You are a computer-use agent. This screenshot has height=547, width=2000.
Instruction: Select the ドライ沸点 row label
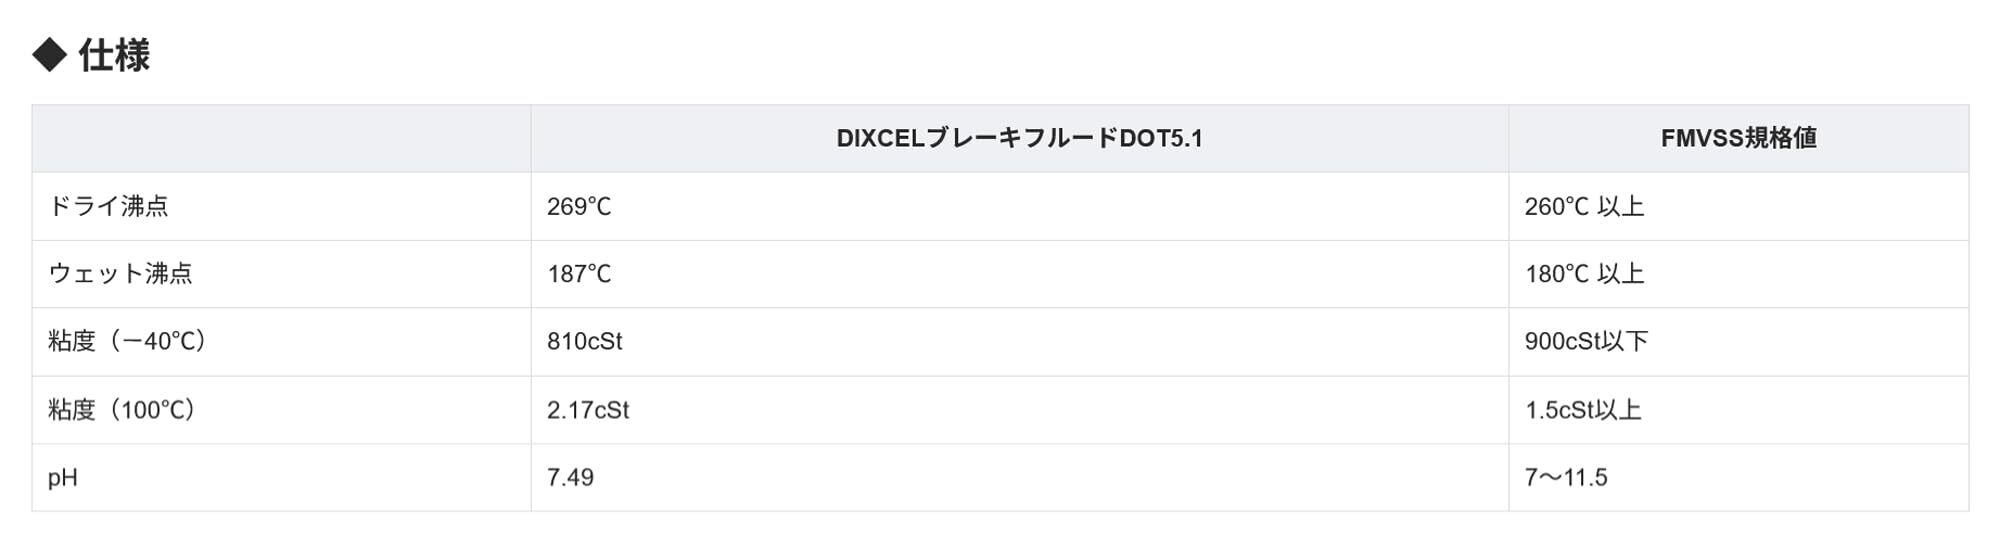[108, 206]
